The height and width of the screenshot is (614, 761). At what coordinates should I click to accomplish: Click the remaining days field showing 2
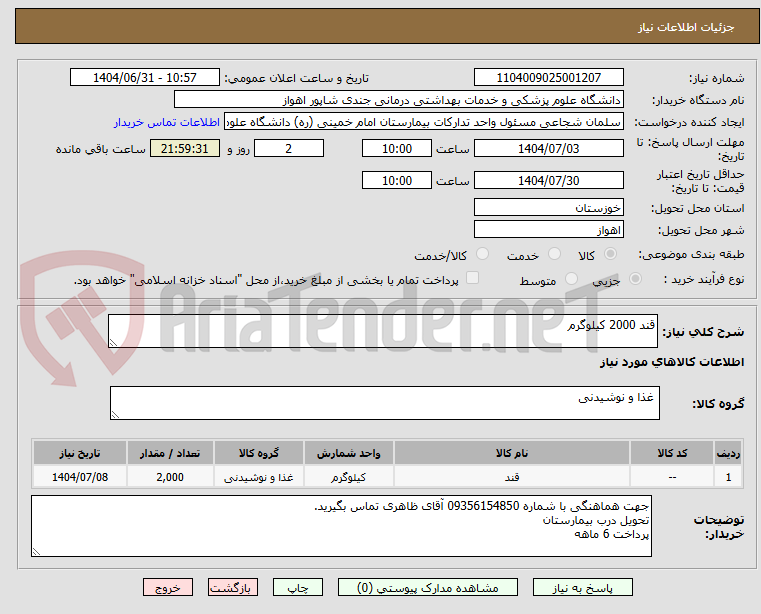point(289,149)
